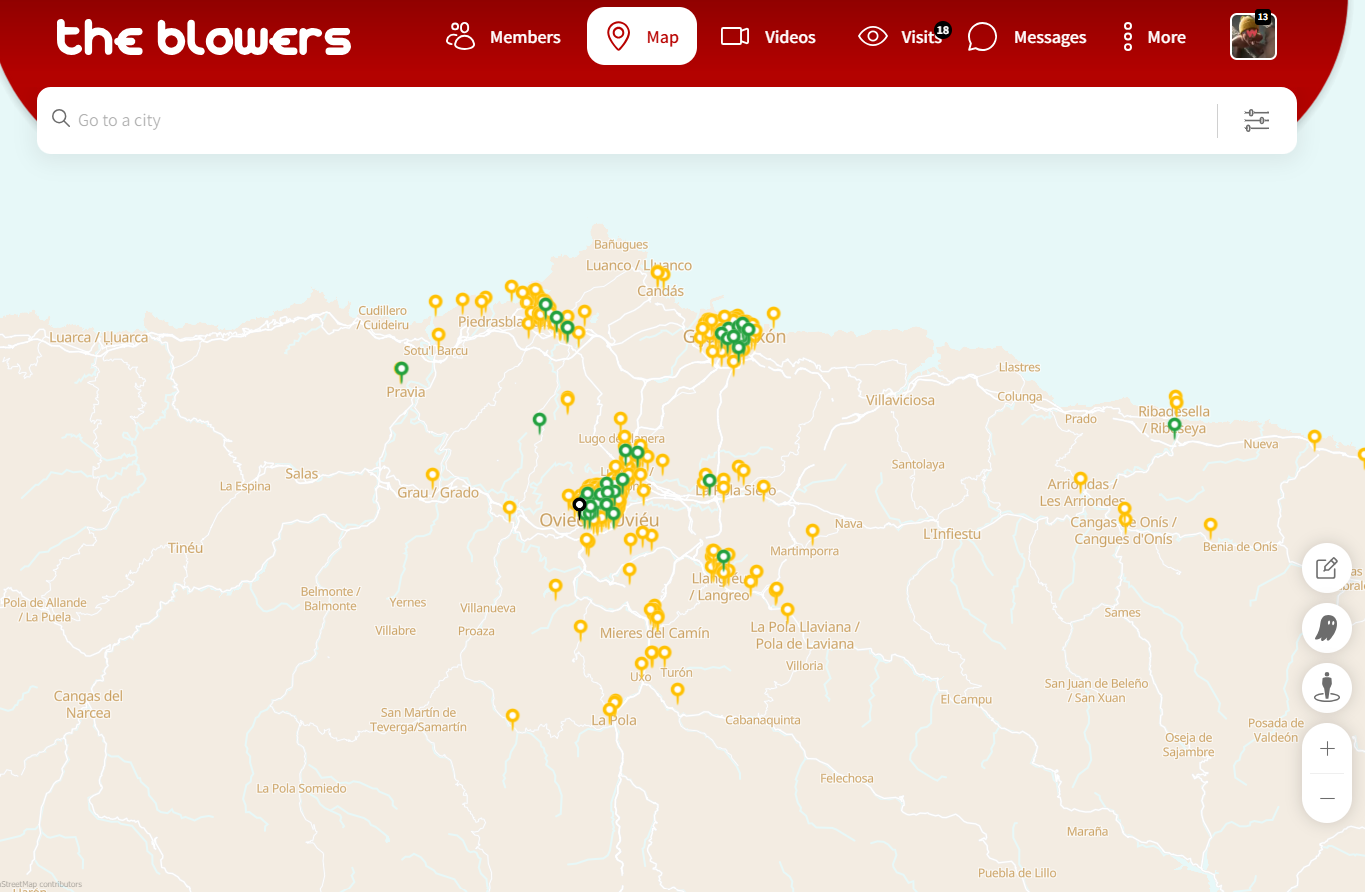Toggle ghost mode icon

pos(1327,628)
